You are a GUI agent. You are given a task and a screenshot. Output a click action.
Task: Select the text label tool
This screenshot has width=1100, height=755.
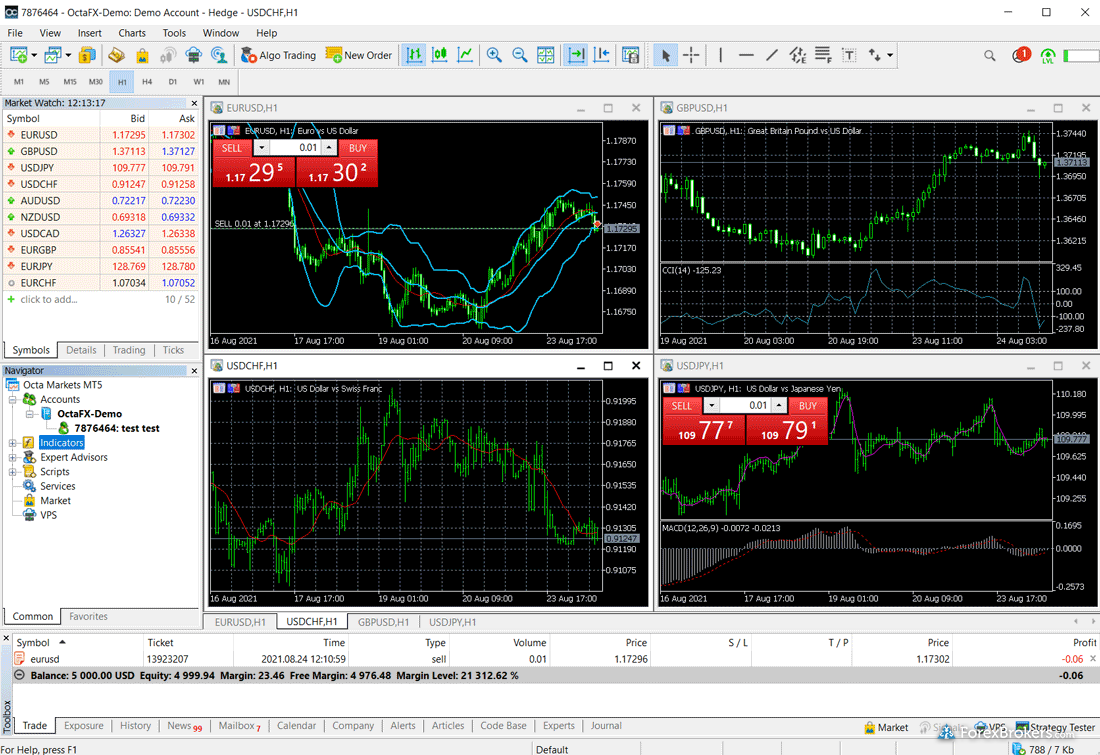[x=849, y=55]
